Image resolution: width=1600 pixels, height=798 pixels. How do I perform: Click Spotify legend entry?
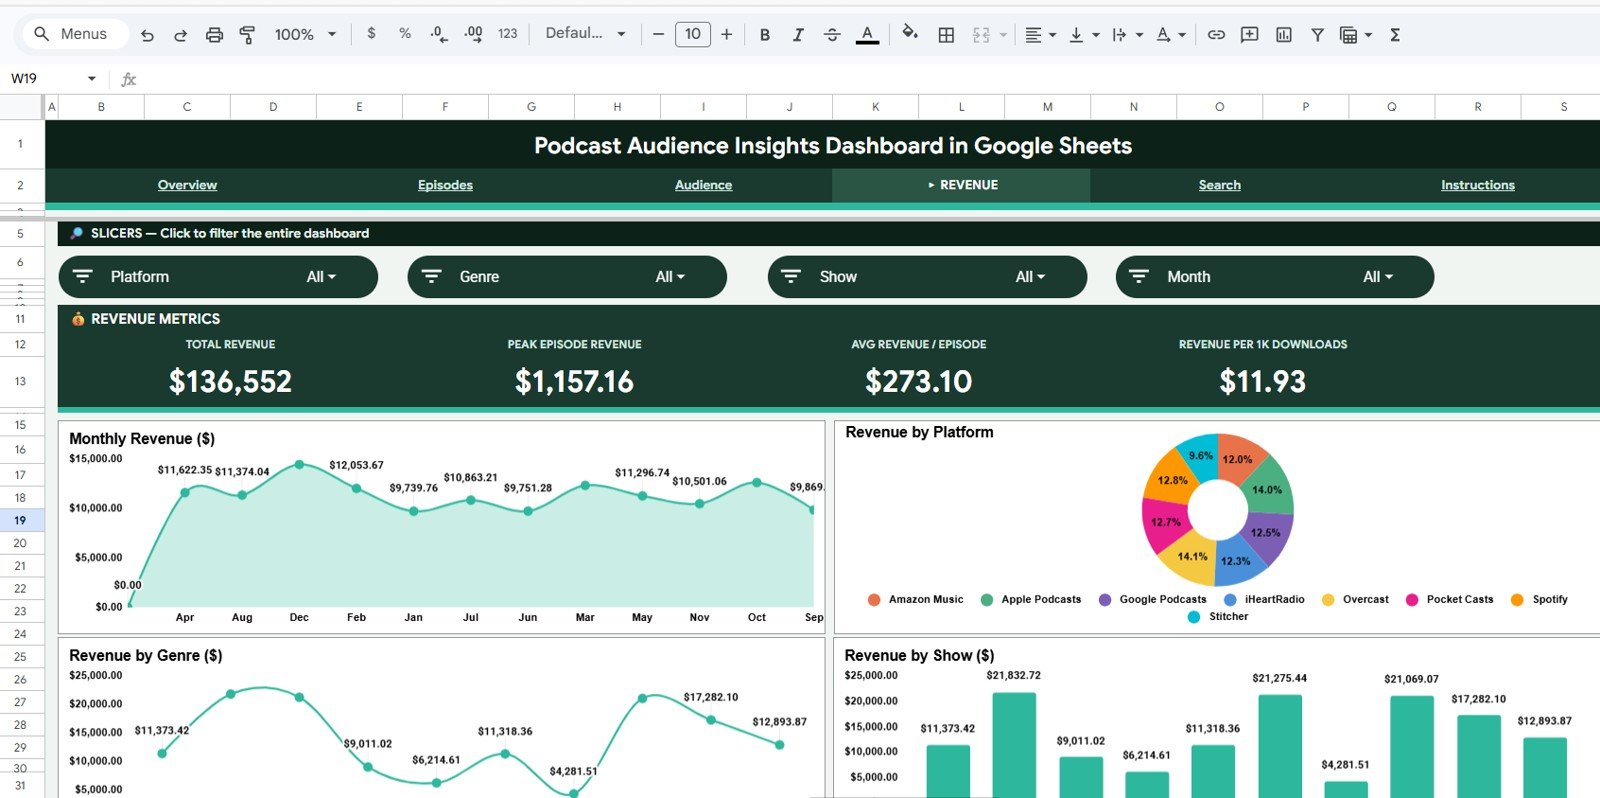coord(1539,600)
